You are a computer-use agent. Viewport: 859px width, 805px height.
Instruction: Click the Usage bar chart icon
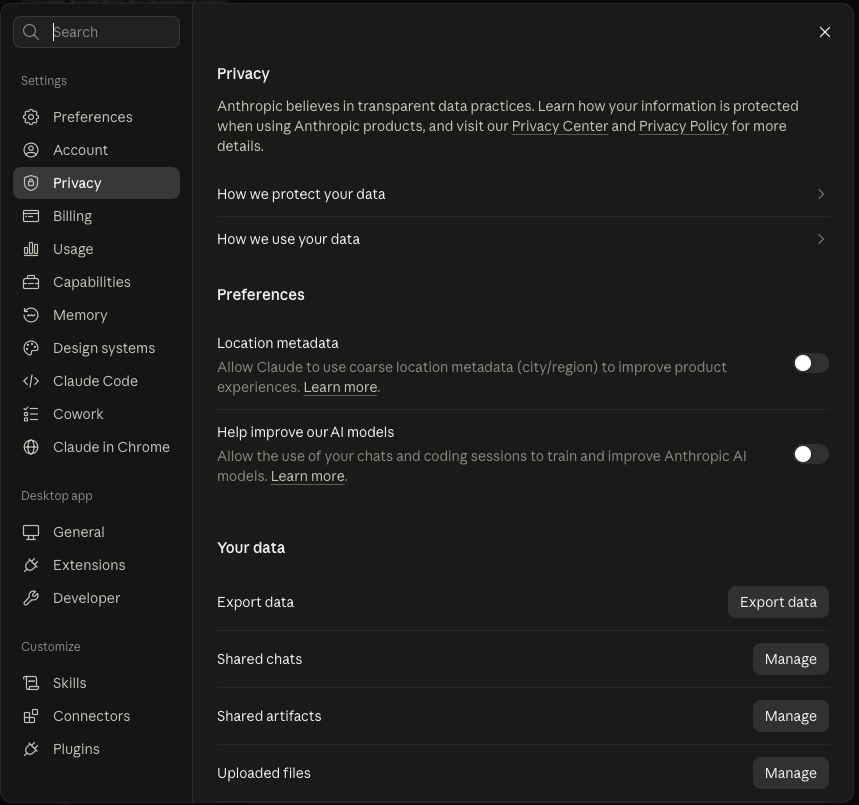pyautogui.click(x=31, y=249)
